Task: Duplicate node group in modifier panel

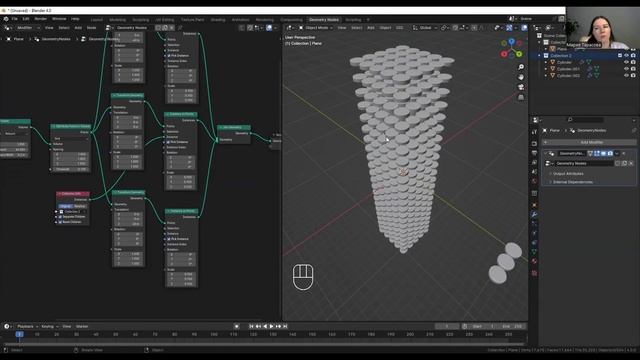Action: pyautogui.click(x=624, y=163)
